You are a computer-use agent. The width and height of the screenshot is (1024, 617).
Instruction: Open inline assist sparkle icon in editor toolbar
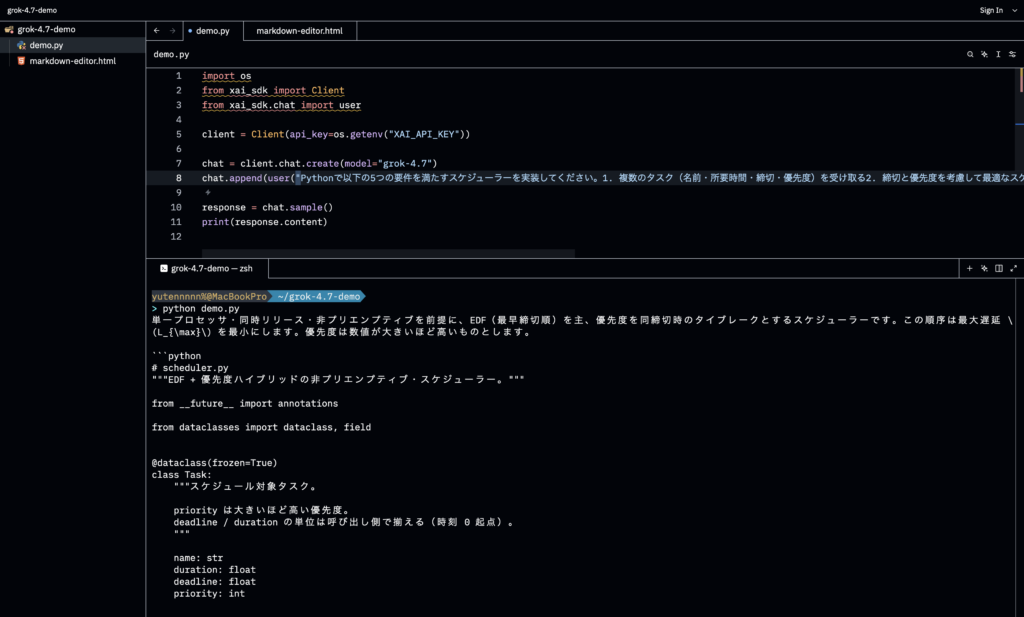coord(984,54)
